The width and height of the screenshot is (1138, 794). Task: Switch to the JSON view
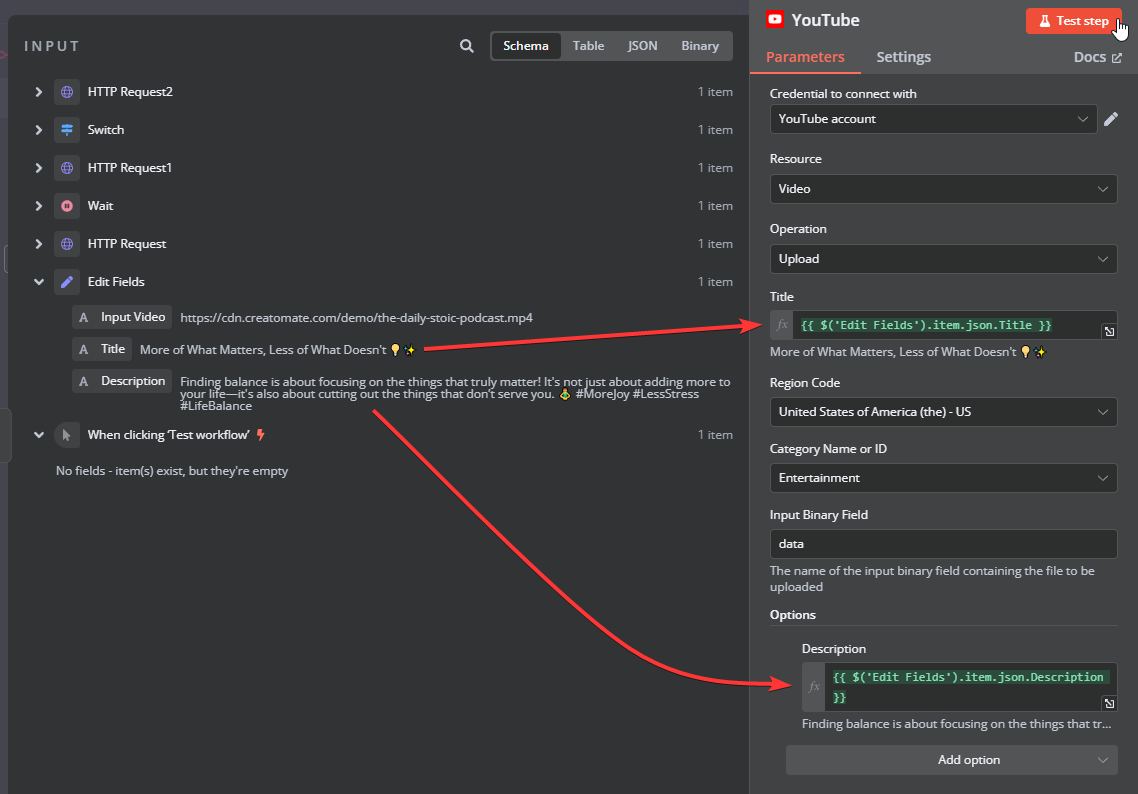pos(642,46)
